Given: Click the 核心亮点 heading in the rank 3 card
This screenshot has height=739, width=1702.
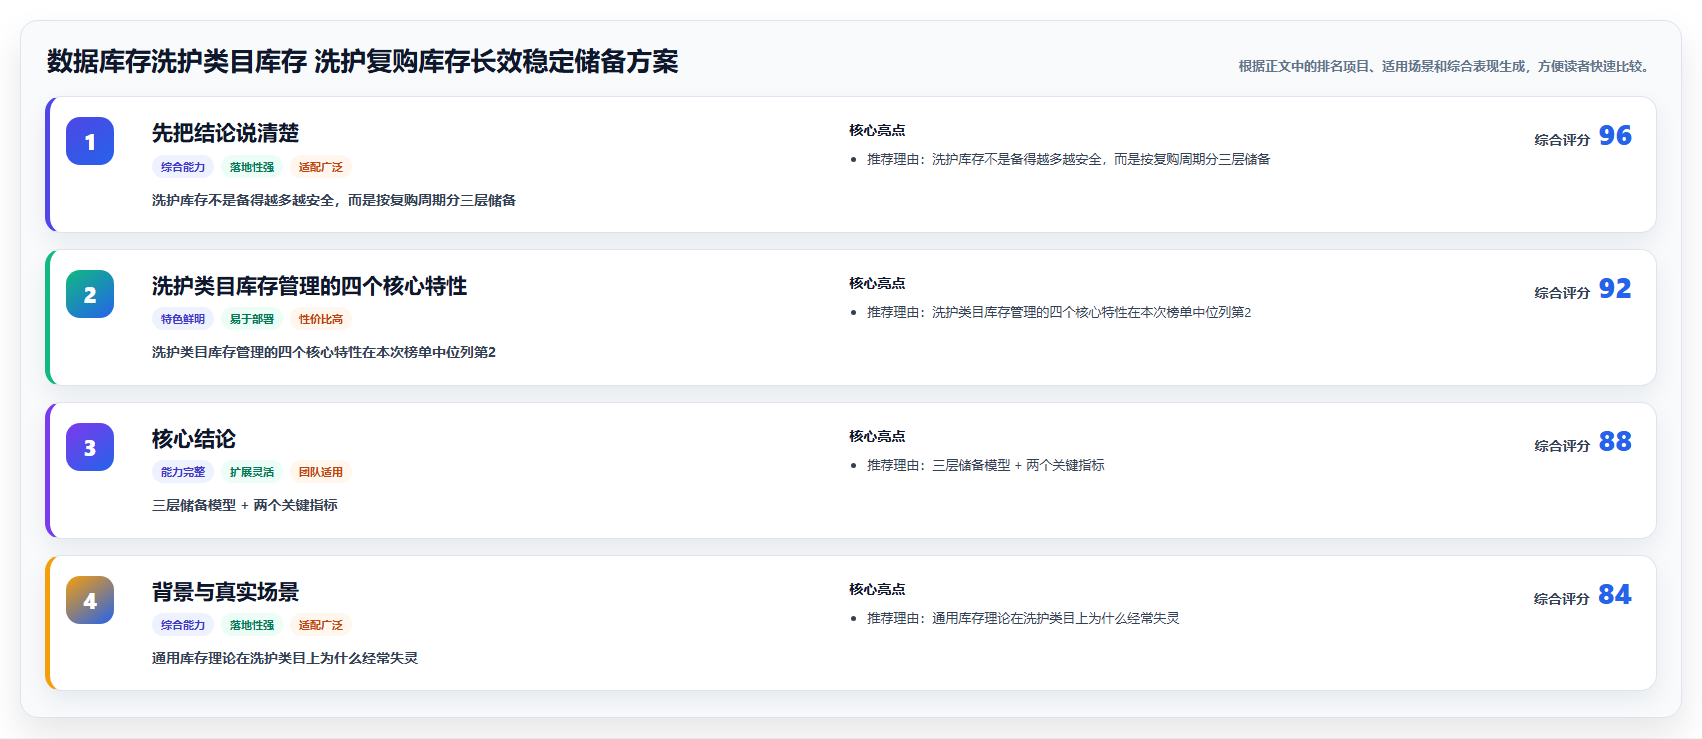Looking at the screenshot, I should 877,436.
